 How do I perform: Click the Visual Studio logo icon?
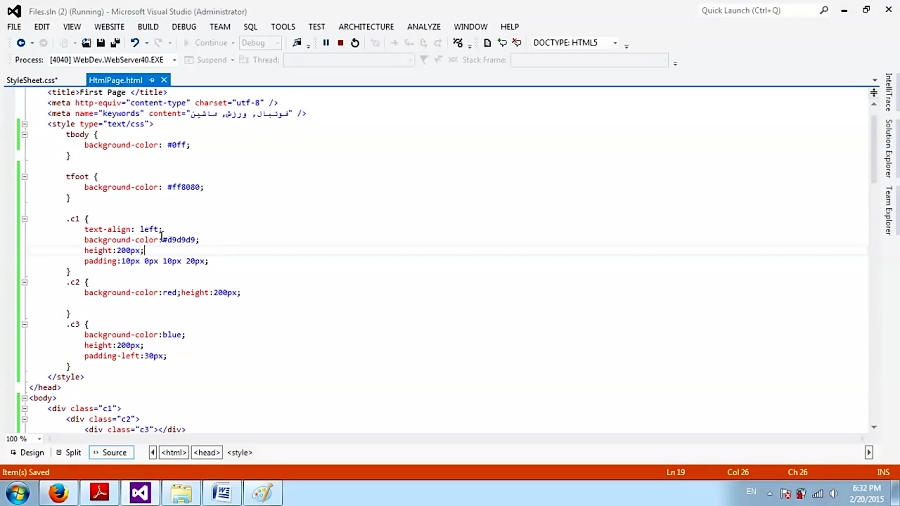pyautogui.click(x=14, y=11)
